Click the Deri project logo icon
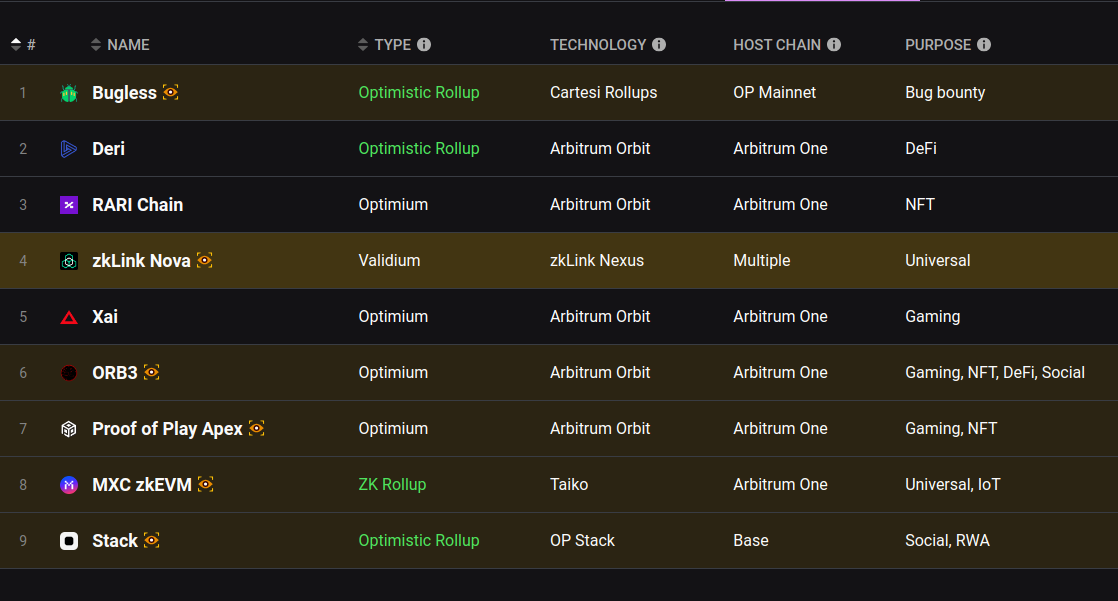The image size is (1118, 601). click(x=69, y=149)
